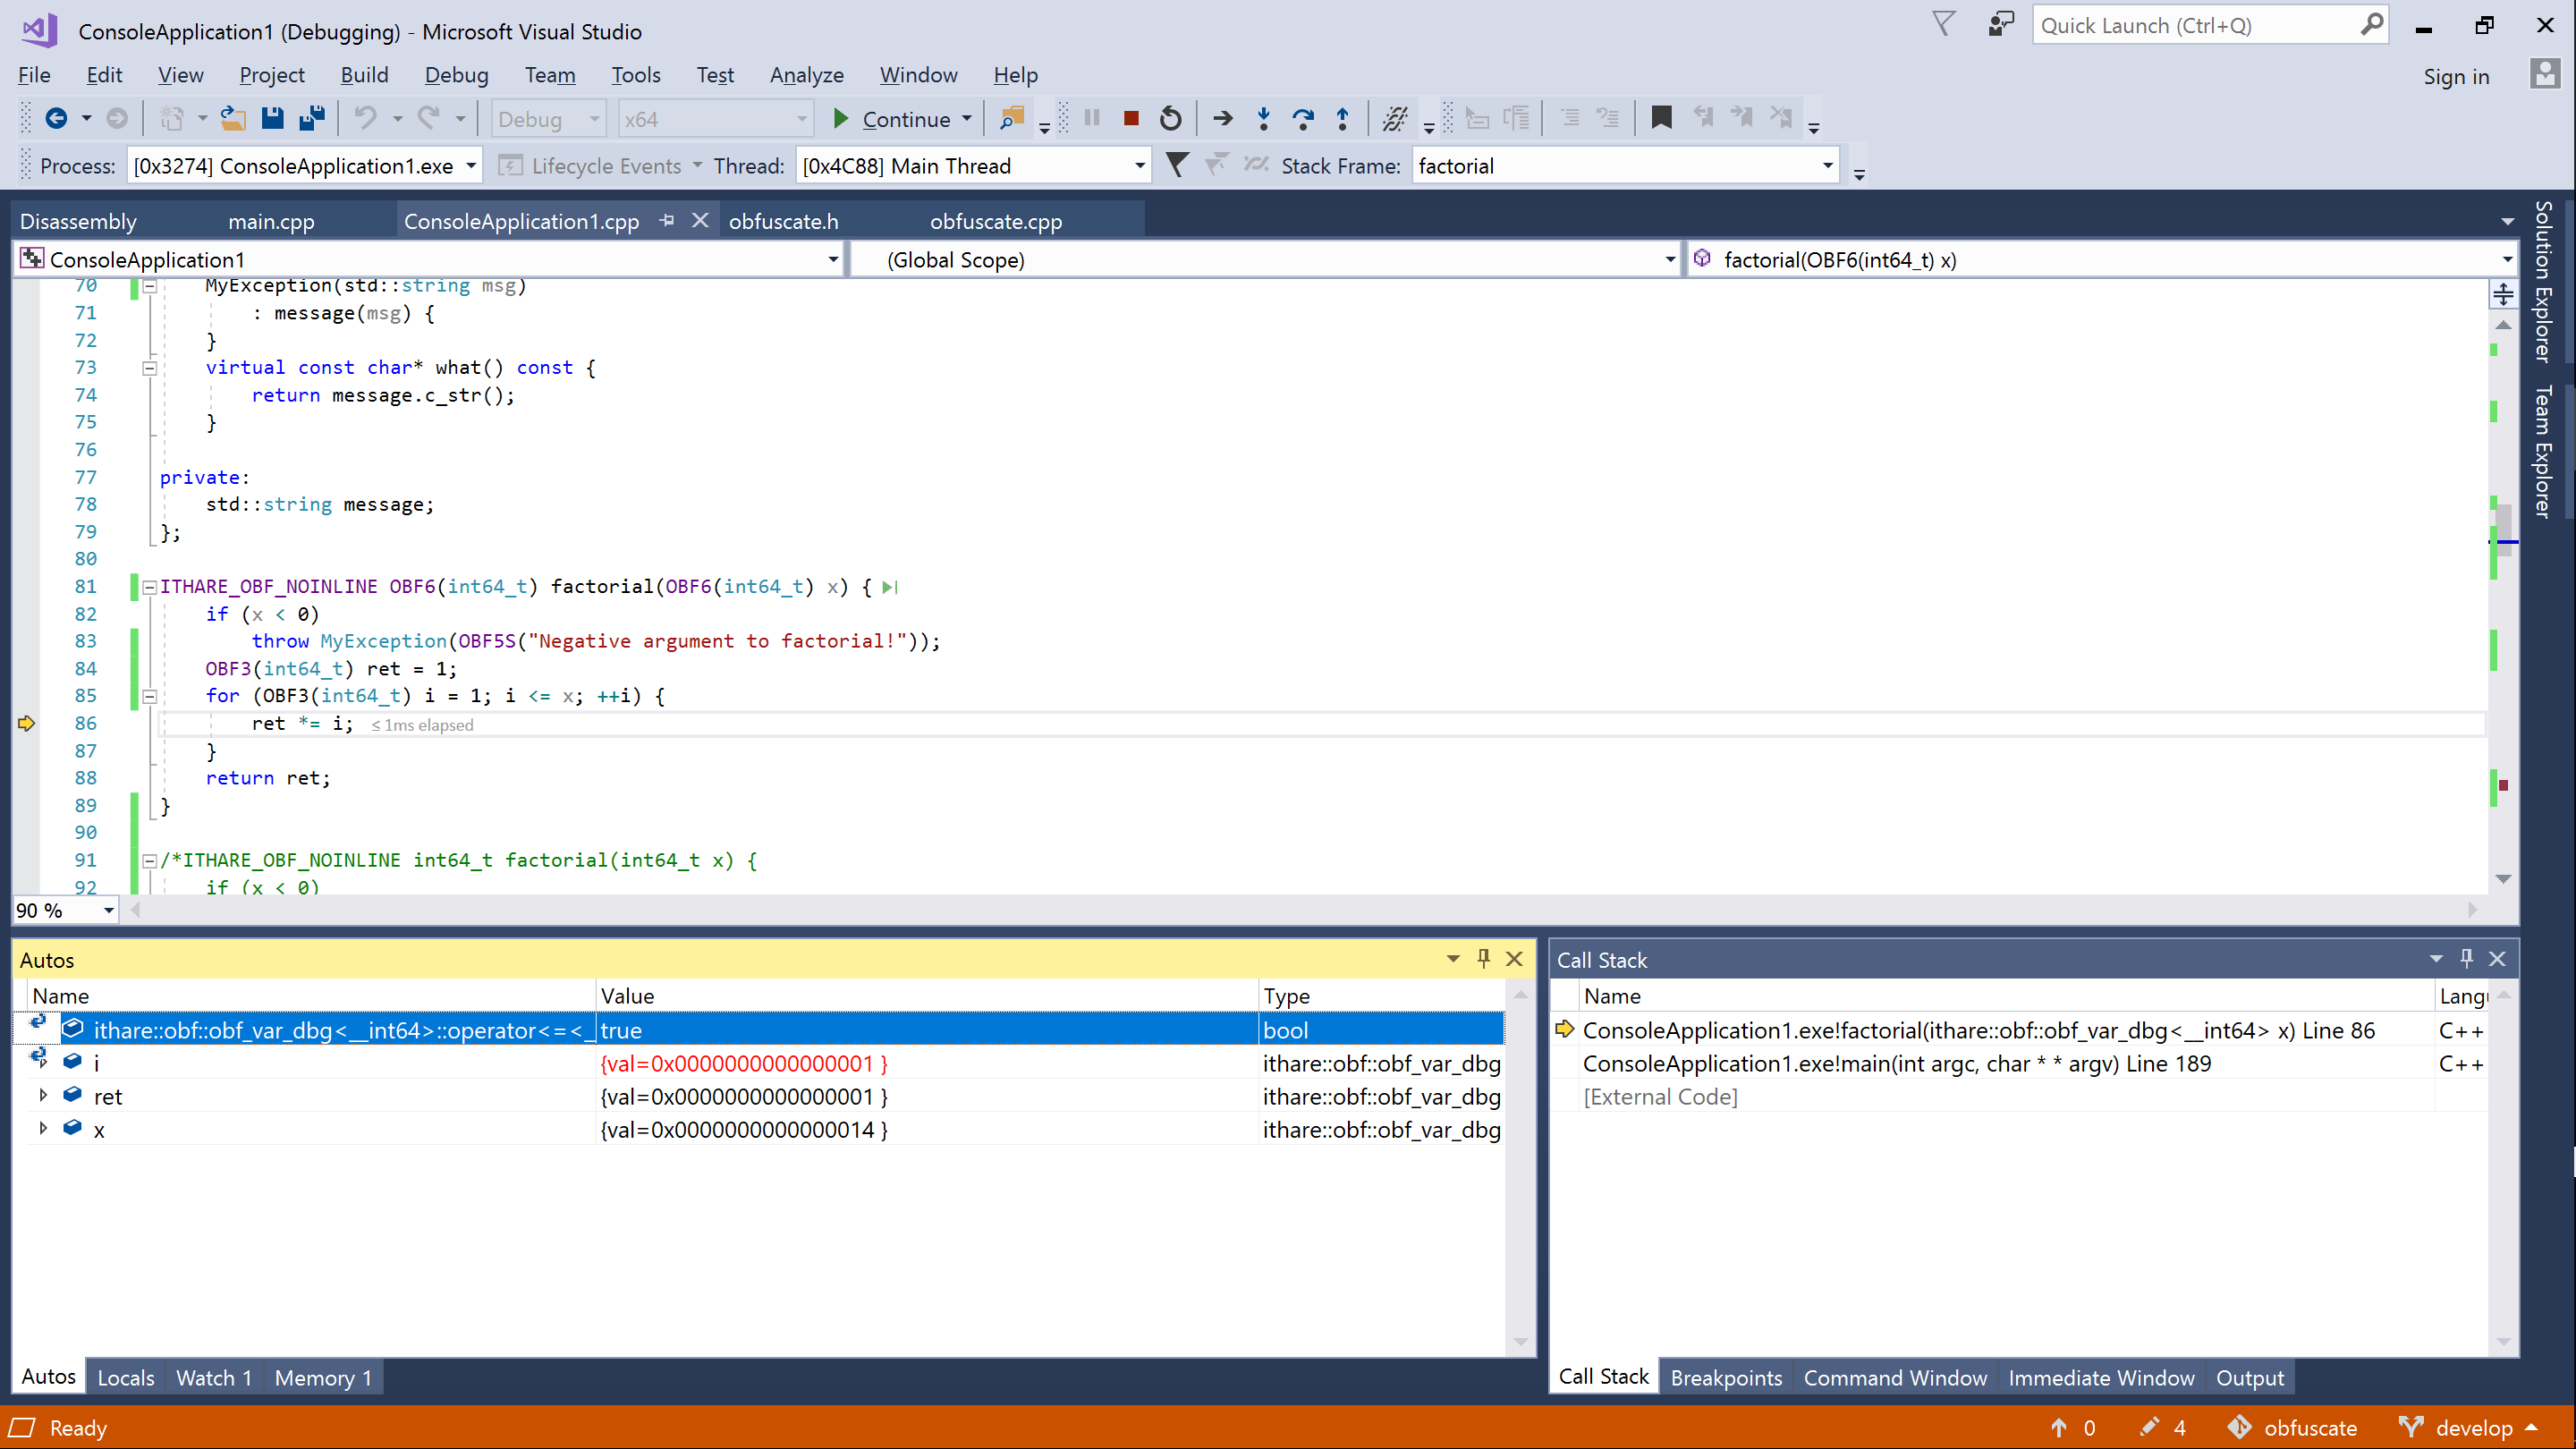The width and height of the screenshot is (2576, 1449).
Task: Open the Solution Explorer side tab
Action: point(2542,280)
